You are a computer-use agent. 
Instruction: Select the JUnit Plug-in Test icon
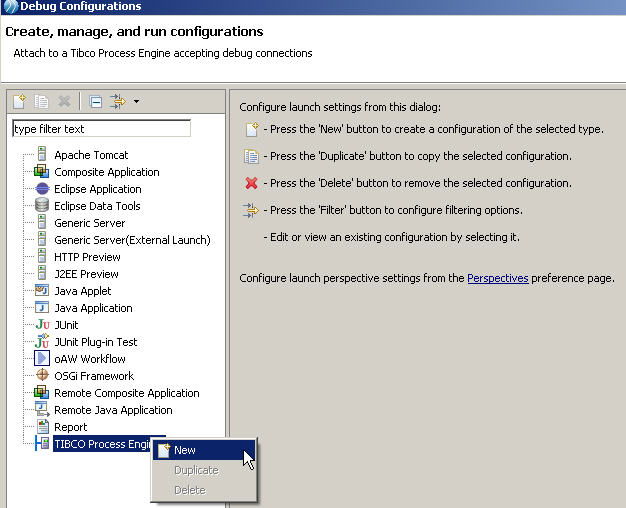[x=42, y=341]
